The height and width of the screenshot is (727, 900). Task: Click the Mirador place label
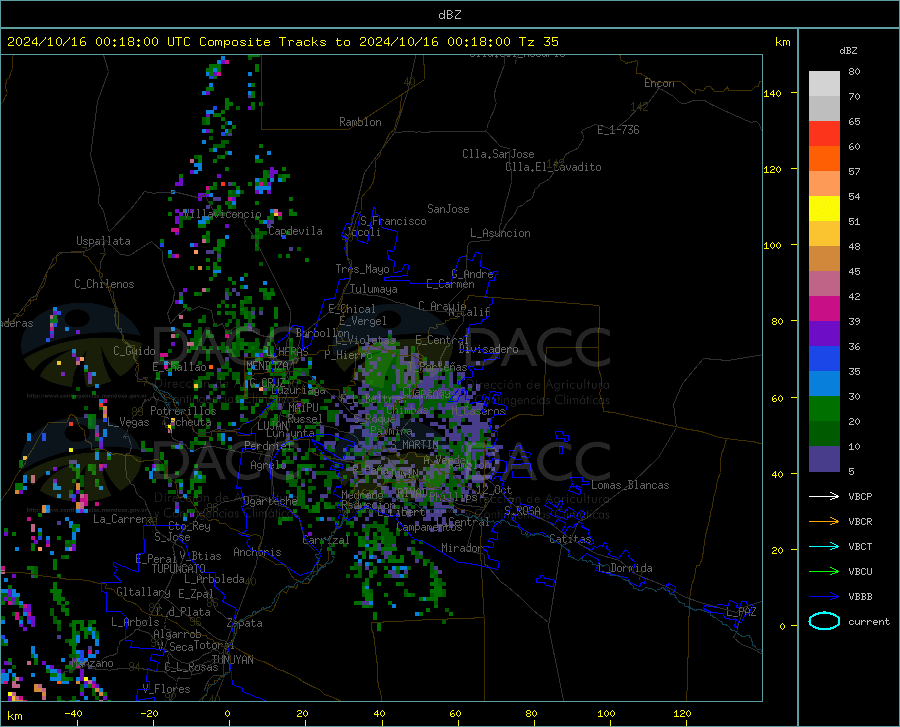[461, 548]
